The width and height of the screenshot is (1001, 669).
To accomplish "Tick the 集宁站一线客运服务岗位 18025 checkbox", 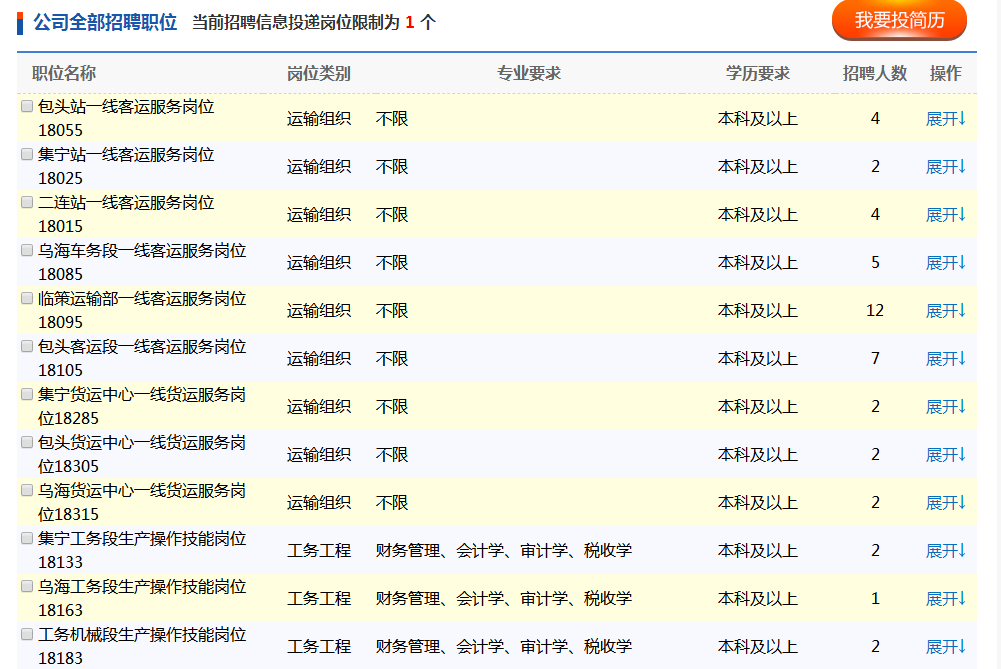I will (x=27, y=154).
